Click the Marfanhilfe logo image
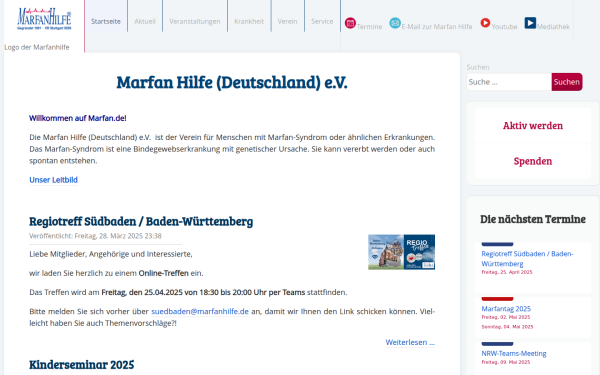This screenshot has height=375, width=600. click(x=44, y=19)
